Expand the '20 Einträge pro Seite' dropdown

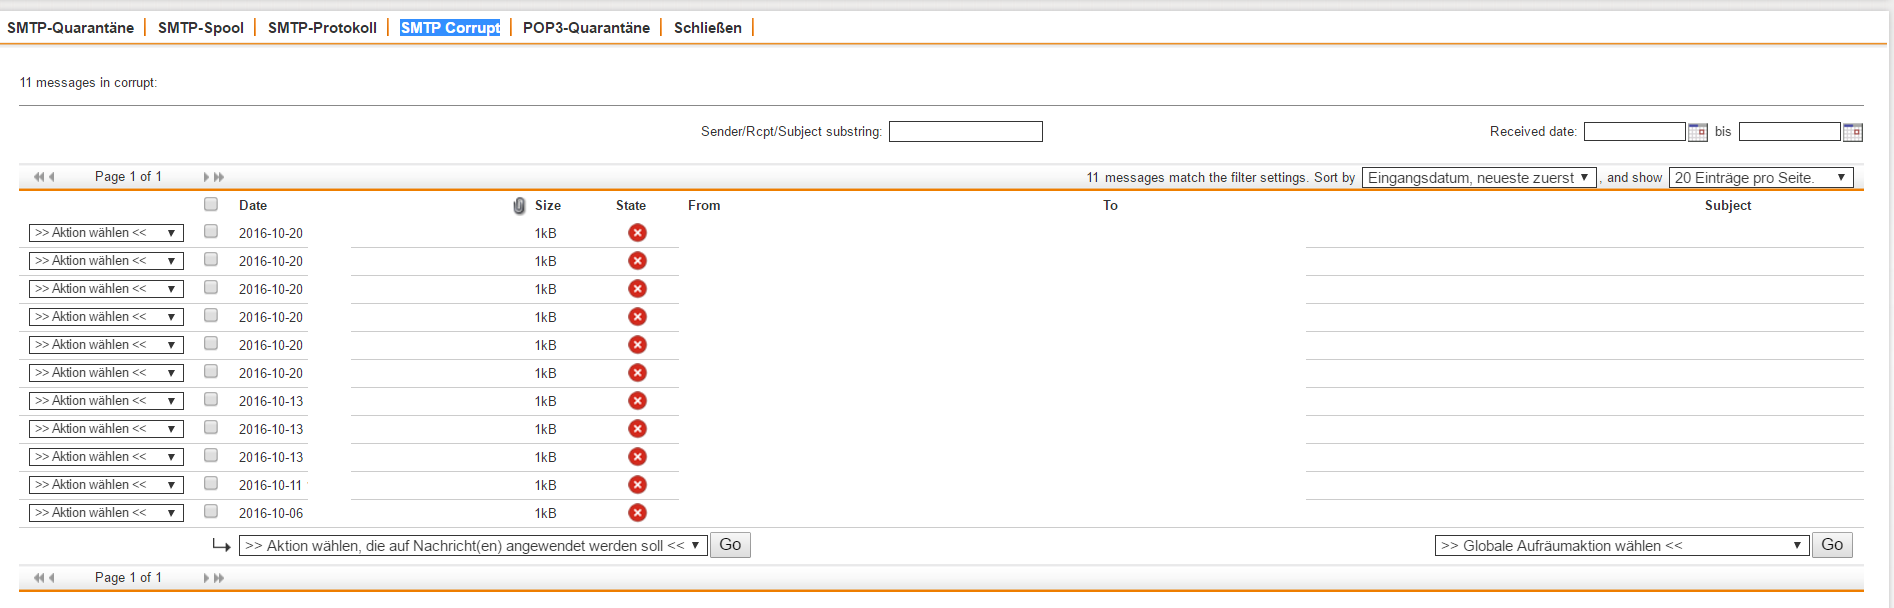(x=1760, y=178)
